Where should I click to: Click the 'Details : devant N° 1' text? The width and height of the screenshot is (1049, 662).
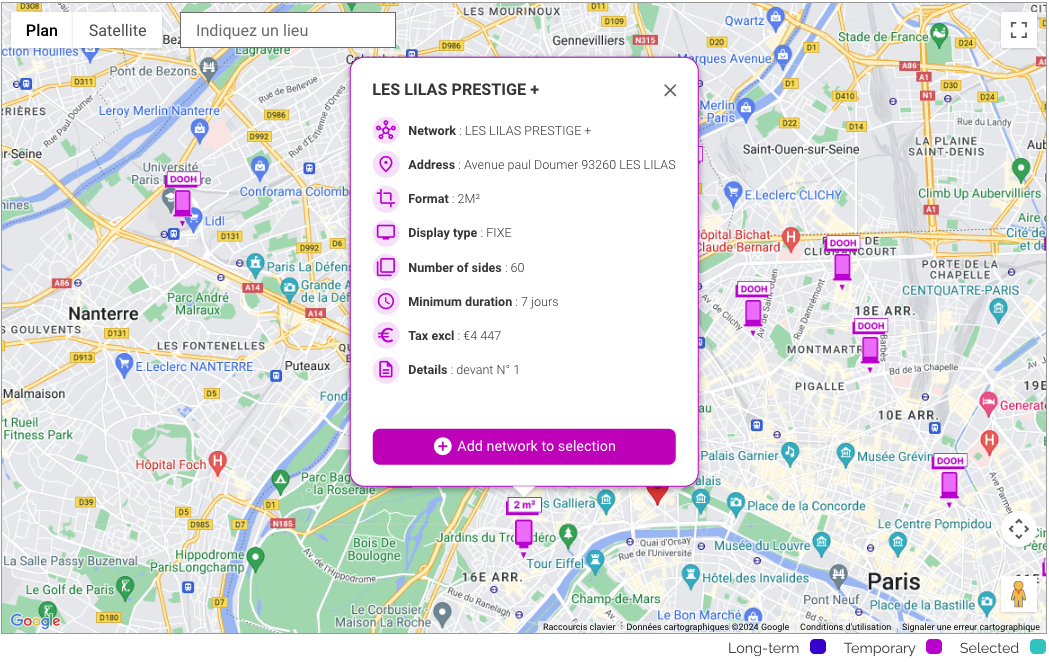tap(464, 370)
